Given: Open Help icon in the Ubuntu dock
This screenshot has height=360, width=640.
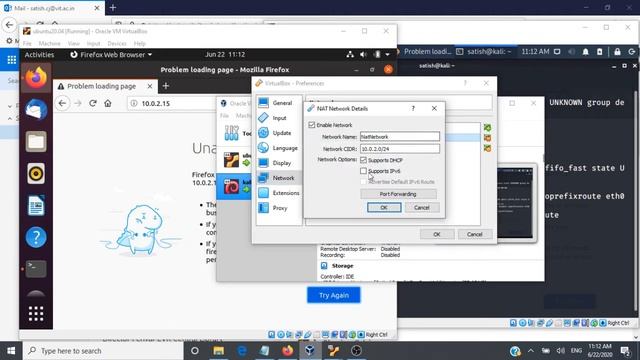Looking at the screenshot, I should tap(36, 237).
